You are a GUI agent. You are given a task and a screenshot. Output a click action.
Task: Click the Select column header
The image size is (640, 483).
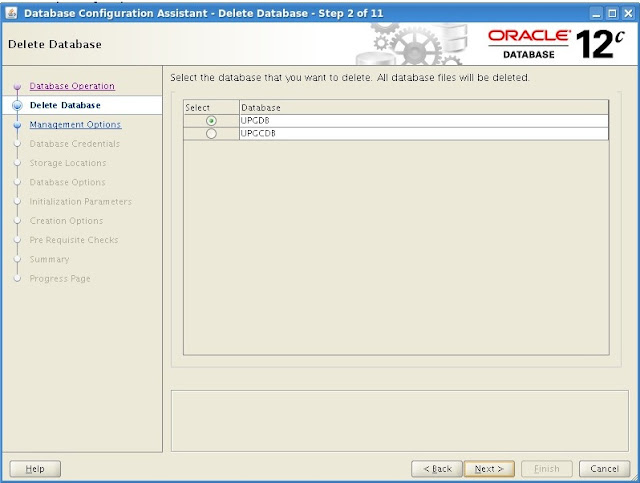click(x=211, y=107)
